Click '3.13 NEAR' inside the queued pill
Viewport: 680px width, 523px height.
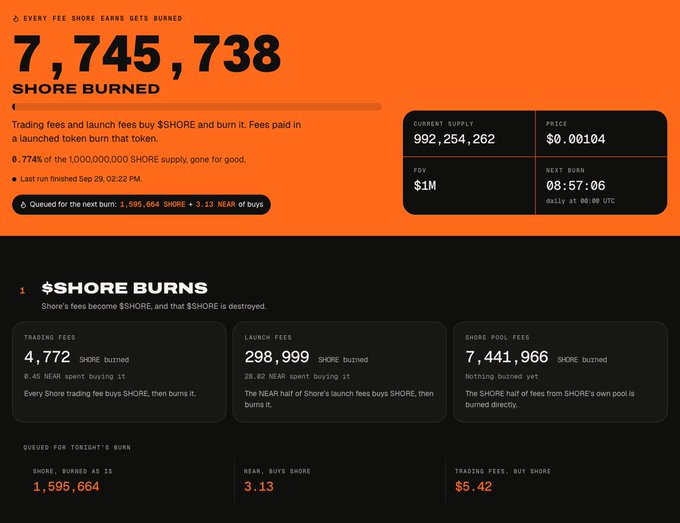tap(216, 204)
